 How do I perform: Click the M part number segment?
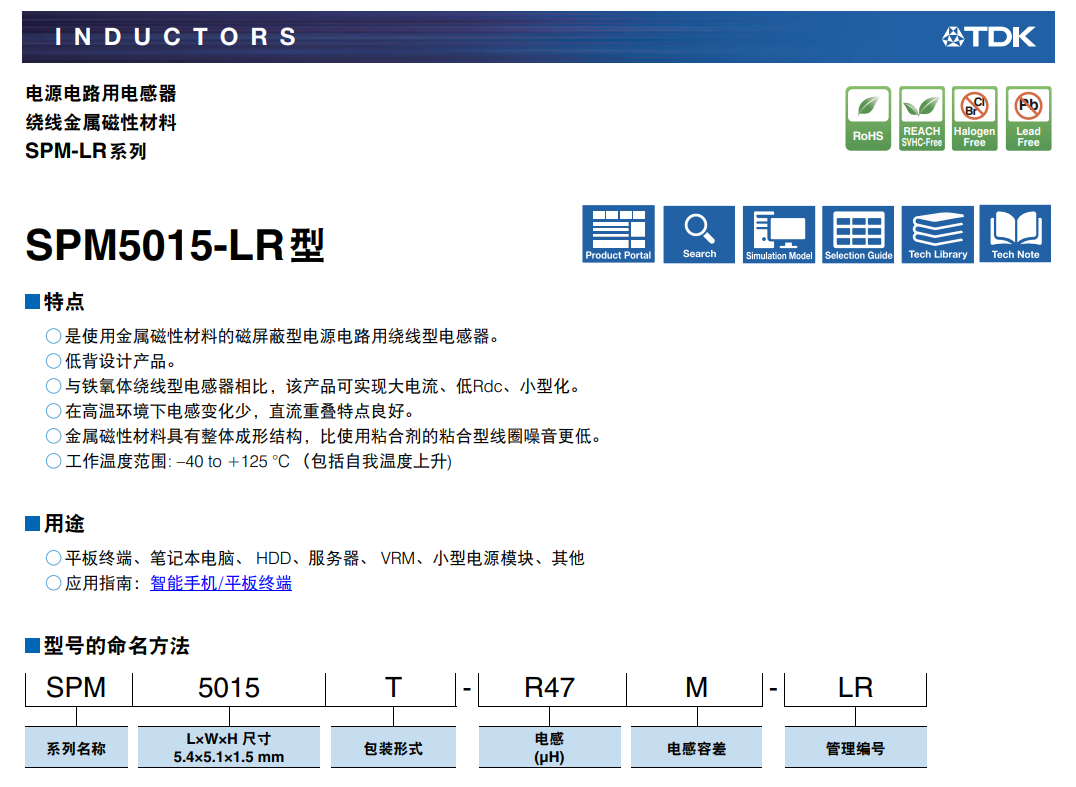point(697,688)
